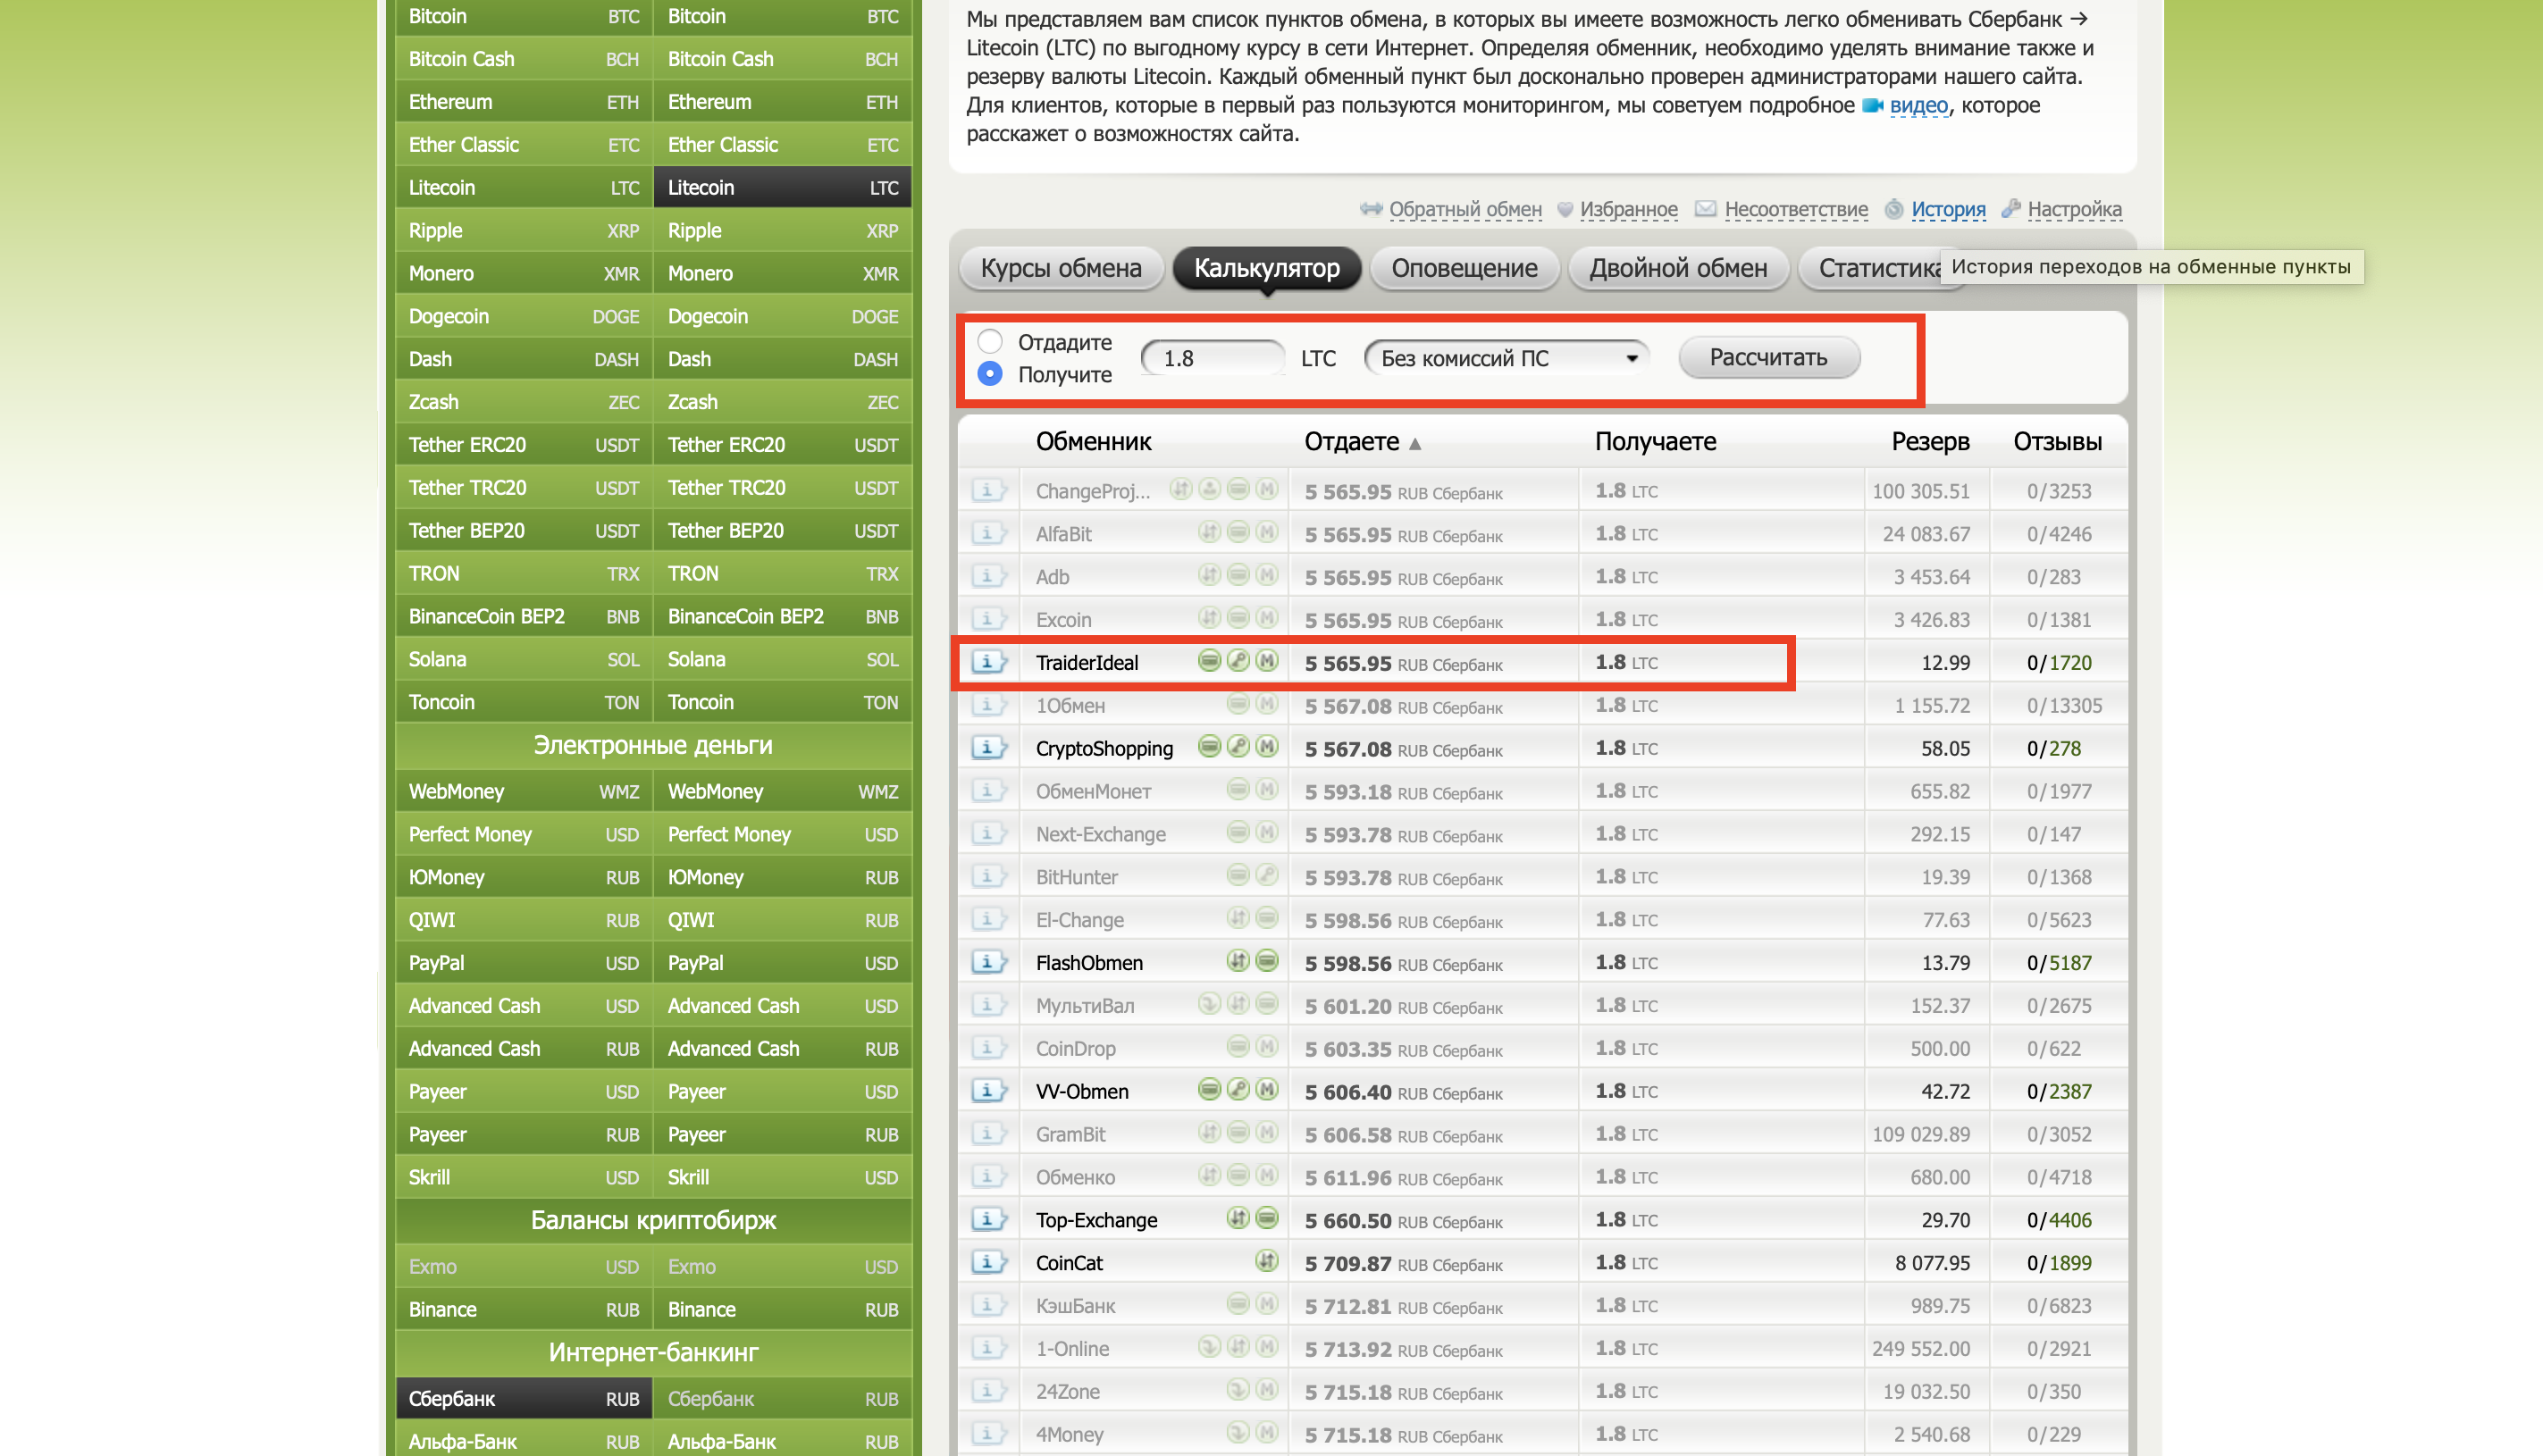
Task: Click key icon in CryptoShopping row
Action: click(x=1238, y=747)
